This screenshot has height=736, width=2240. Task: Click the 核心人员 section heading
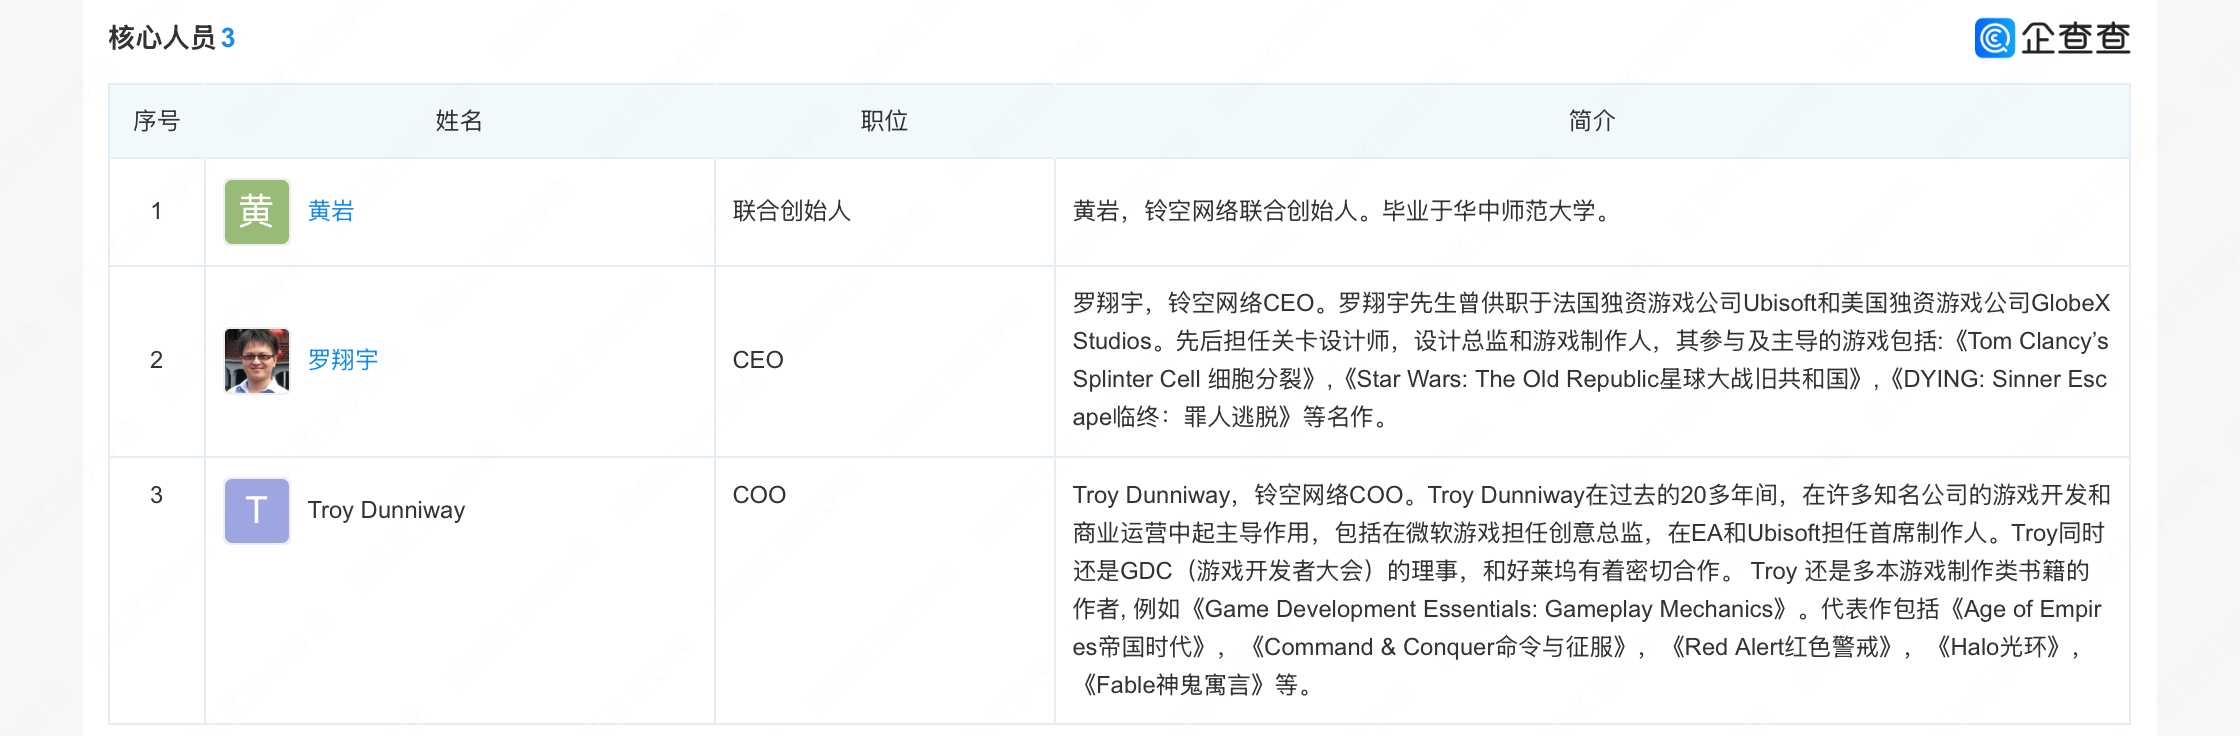[162, 38]
